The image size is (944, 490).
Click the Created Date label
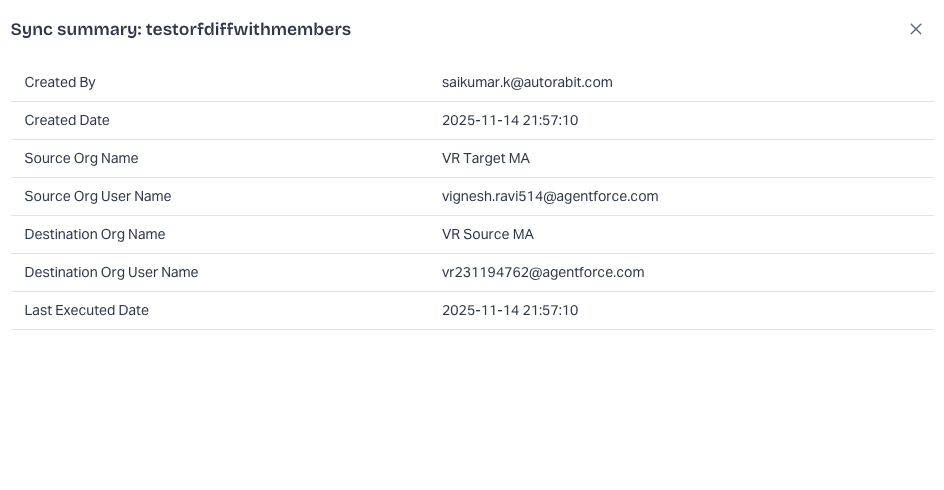point(67,120)
